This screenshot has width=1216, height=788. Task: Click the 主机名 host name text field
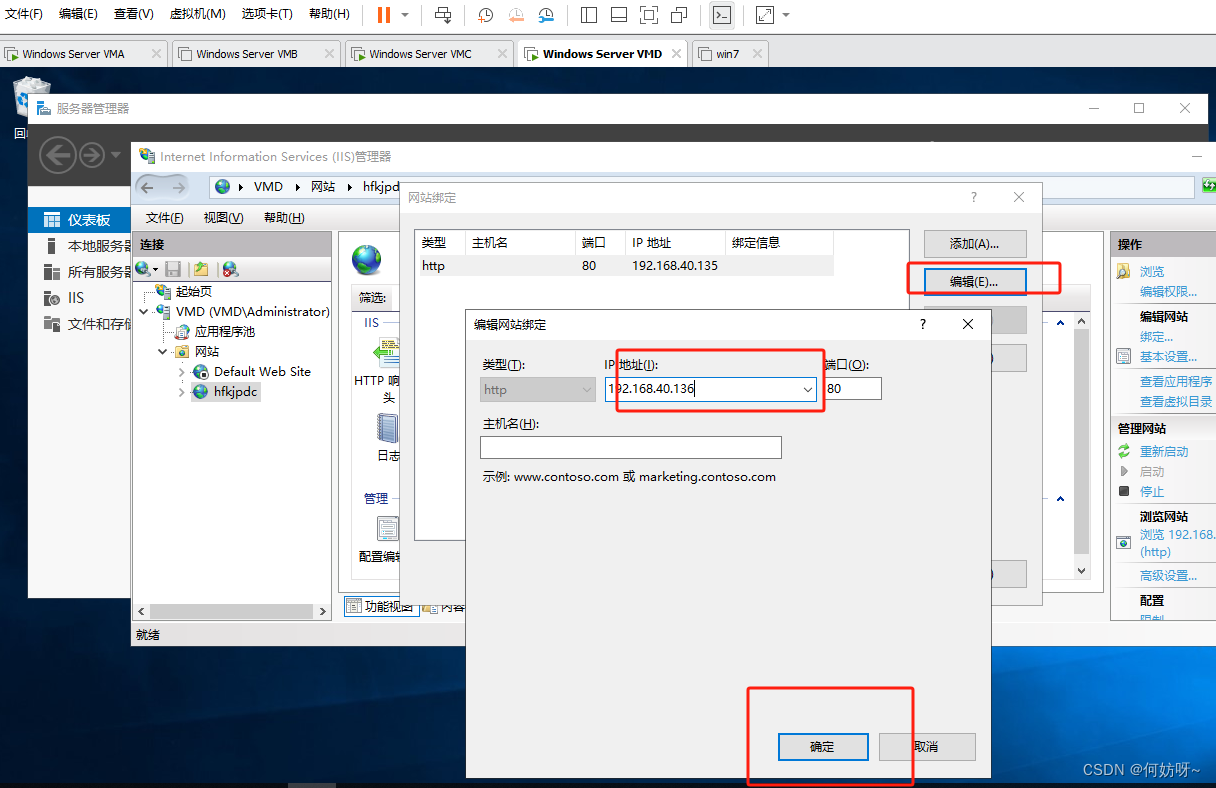pos(630,447)
